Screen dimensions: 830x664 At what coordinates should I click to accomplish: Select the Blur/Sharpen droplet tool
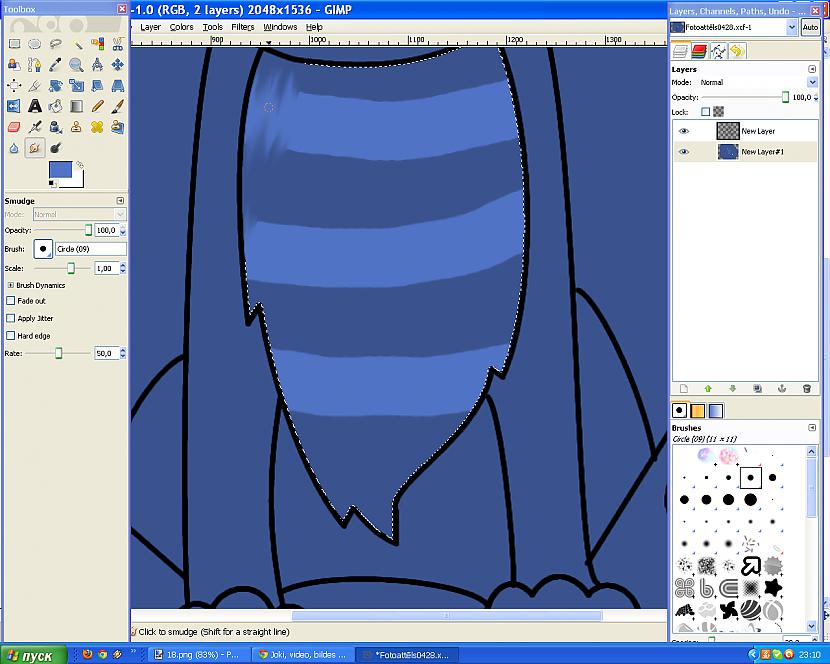pos(14,148)
